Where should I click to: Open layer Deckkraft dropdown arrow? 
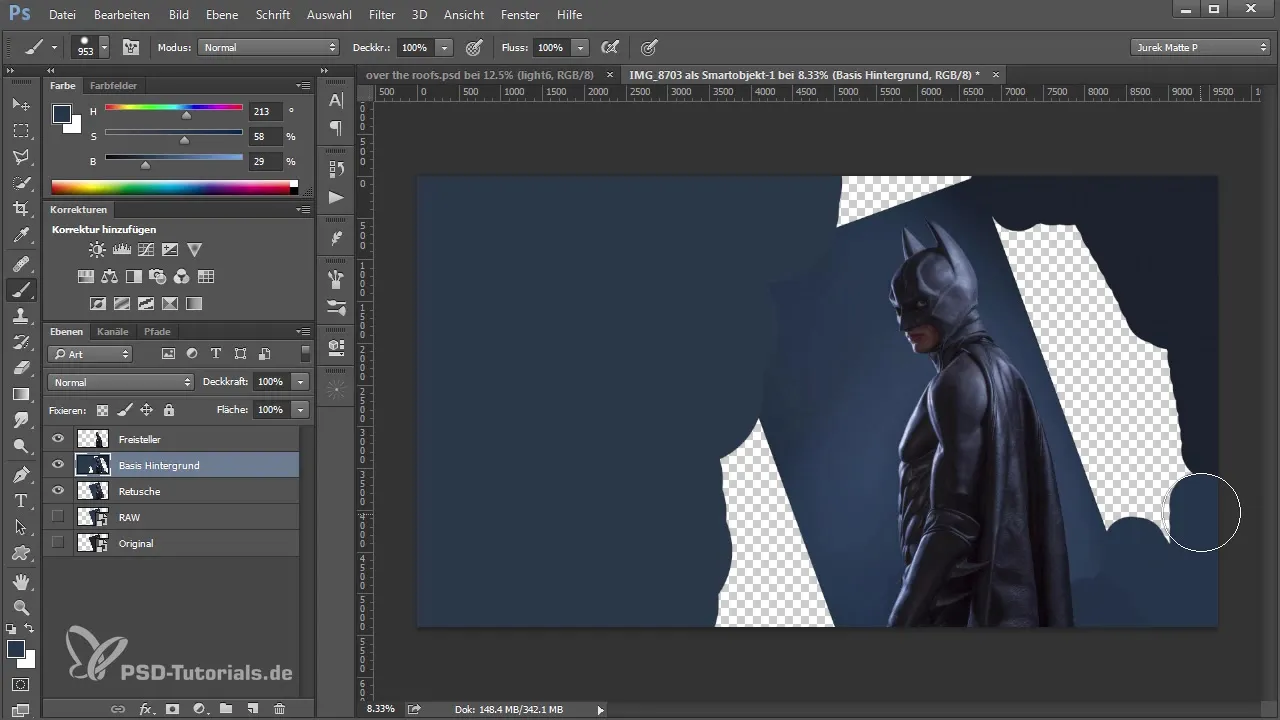(x=300, y=382)
